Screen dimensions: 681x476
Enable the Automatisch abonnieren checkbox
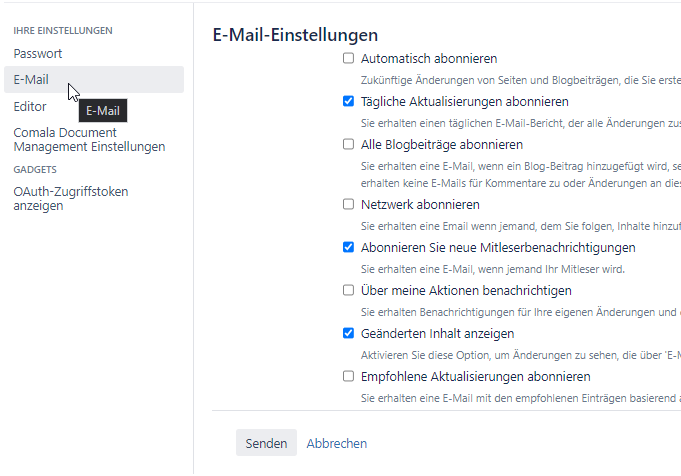click(x=348, y=59)
